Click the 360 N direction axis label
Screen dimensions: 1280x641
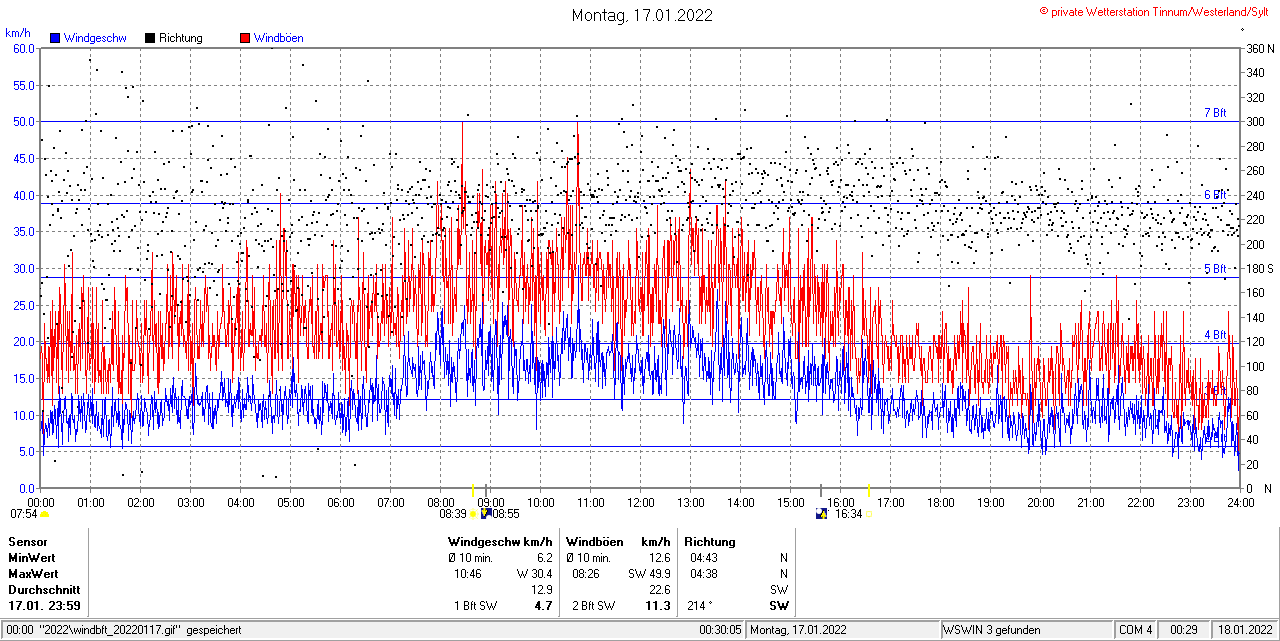(x=1260, y=48)
